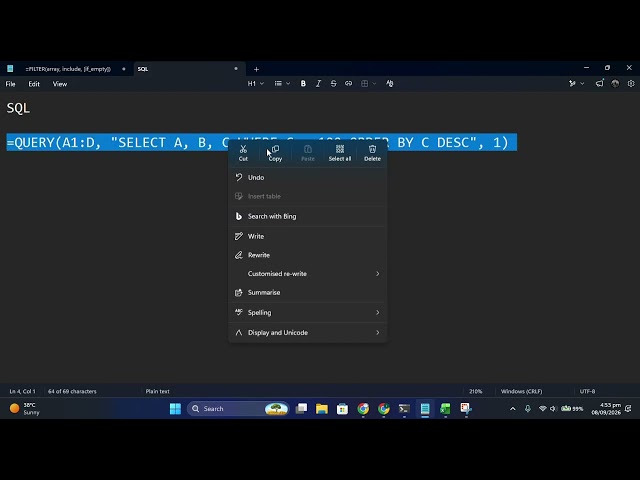
Task: Click the Windows (CRLF) line ending status
Action: 522,391
